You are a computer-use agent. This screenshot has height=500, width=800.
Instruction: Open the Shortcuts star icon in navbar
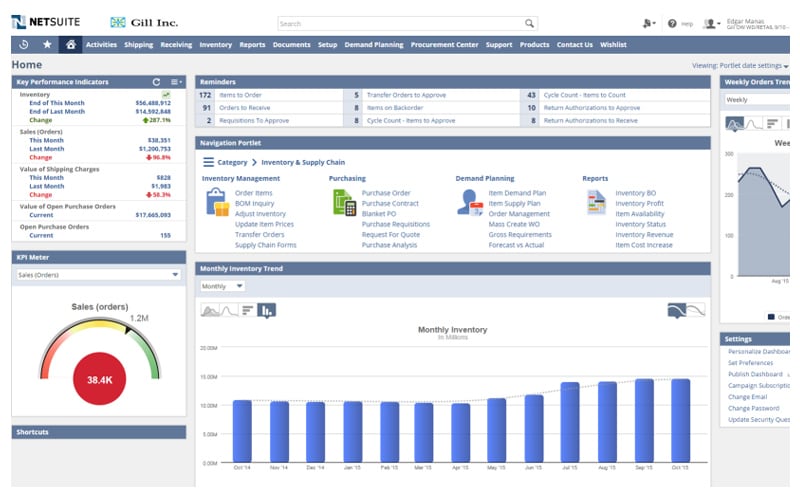coord(47,44)
